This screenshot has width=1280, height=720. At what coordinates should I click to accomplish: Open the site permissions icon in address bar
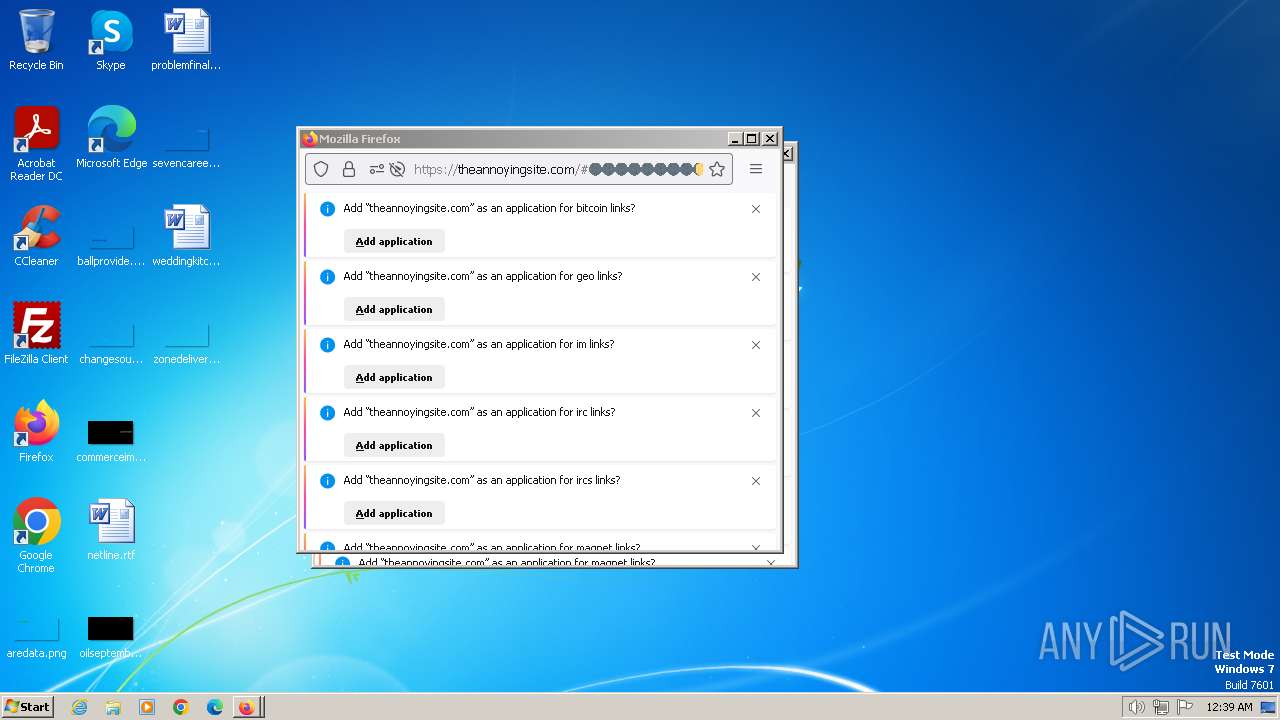coord(377,170)
